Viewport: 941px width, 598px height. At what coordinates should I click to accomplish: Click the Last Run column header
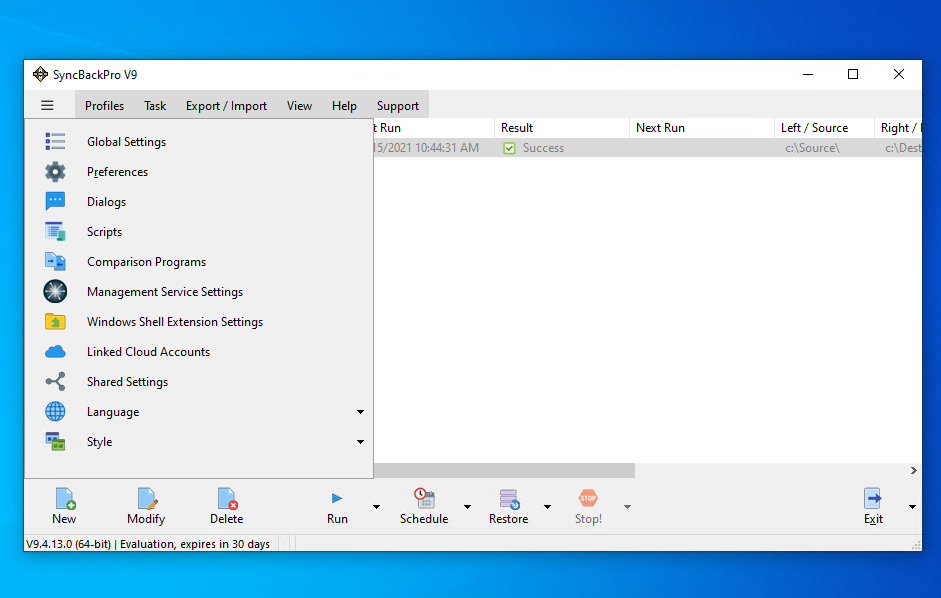[x=433, y=128]
